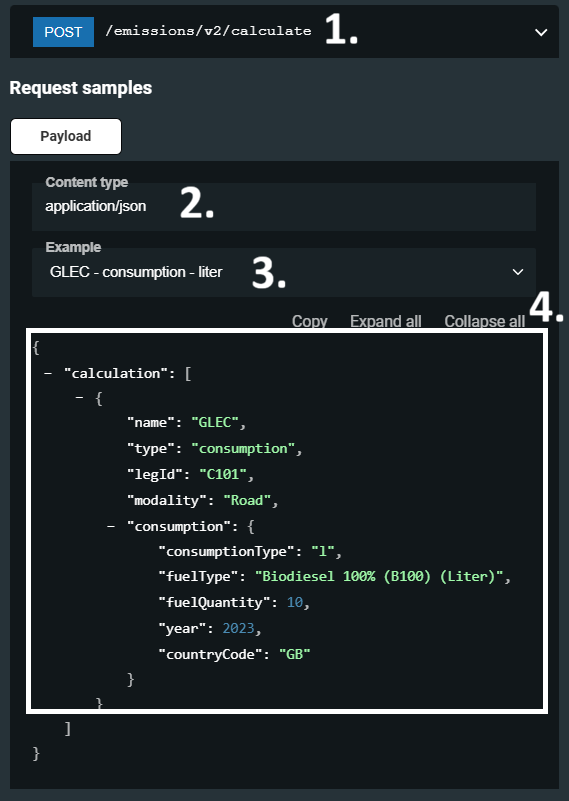Screen dimensions: 569x801
Task: Click the blue POST method badge
Action: (63, 32)
